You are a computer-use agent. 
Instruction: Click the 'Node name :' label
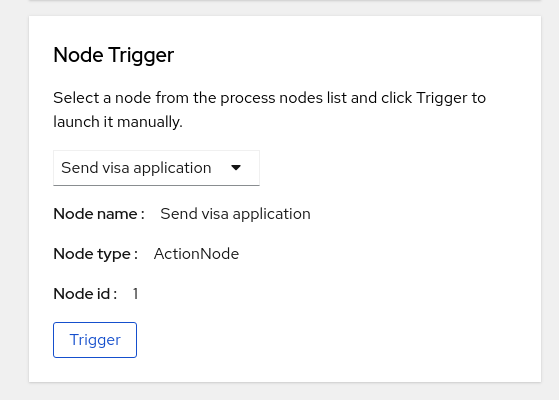point(99,214)
